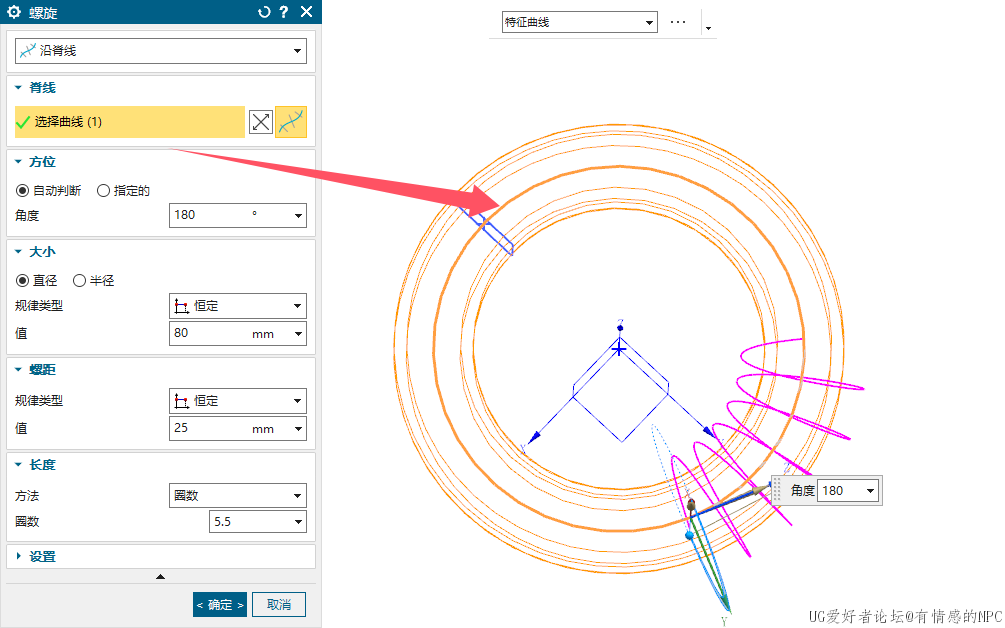Click the diameter value field showing 80

click(x=208, y=333)
